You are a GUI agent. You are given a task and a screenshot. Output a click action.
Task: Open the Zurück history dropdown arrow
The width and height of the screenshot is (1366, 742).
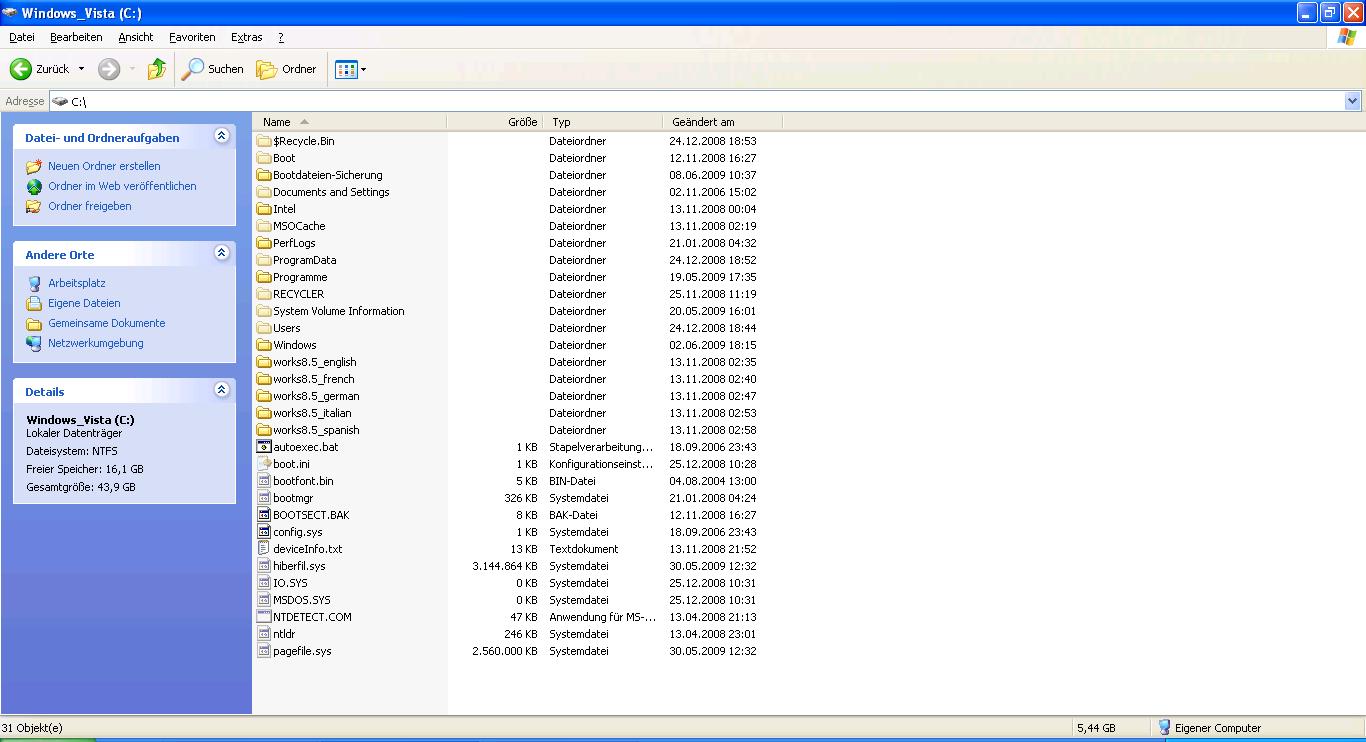81,69
